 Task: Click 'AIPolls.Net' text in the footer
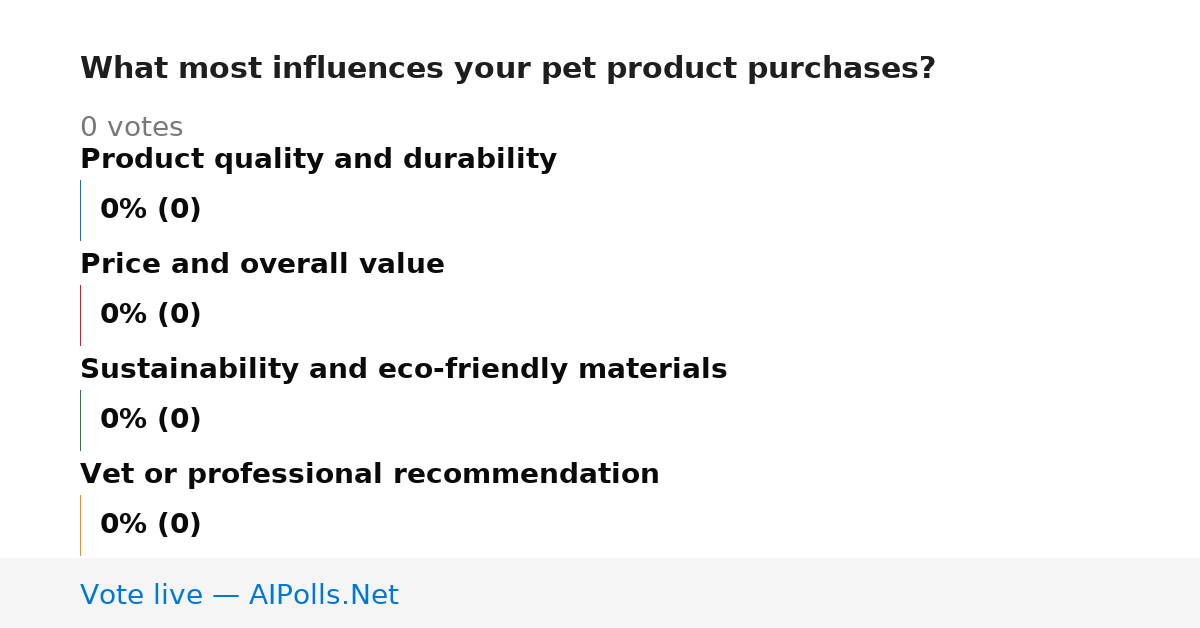pos(323,595)
